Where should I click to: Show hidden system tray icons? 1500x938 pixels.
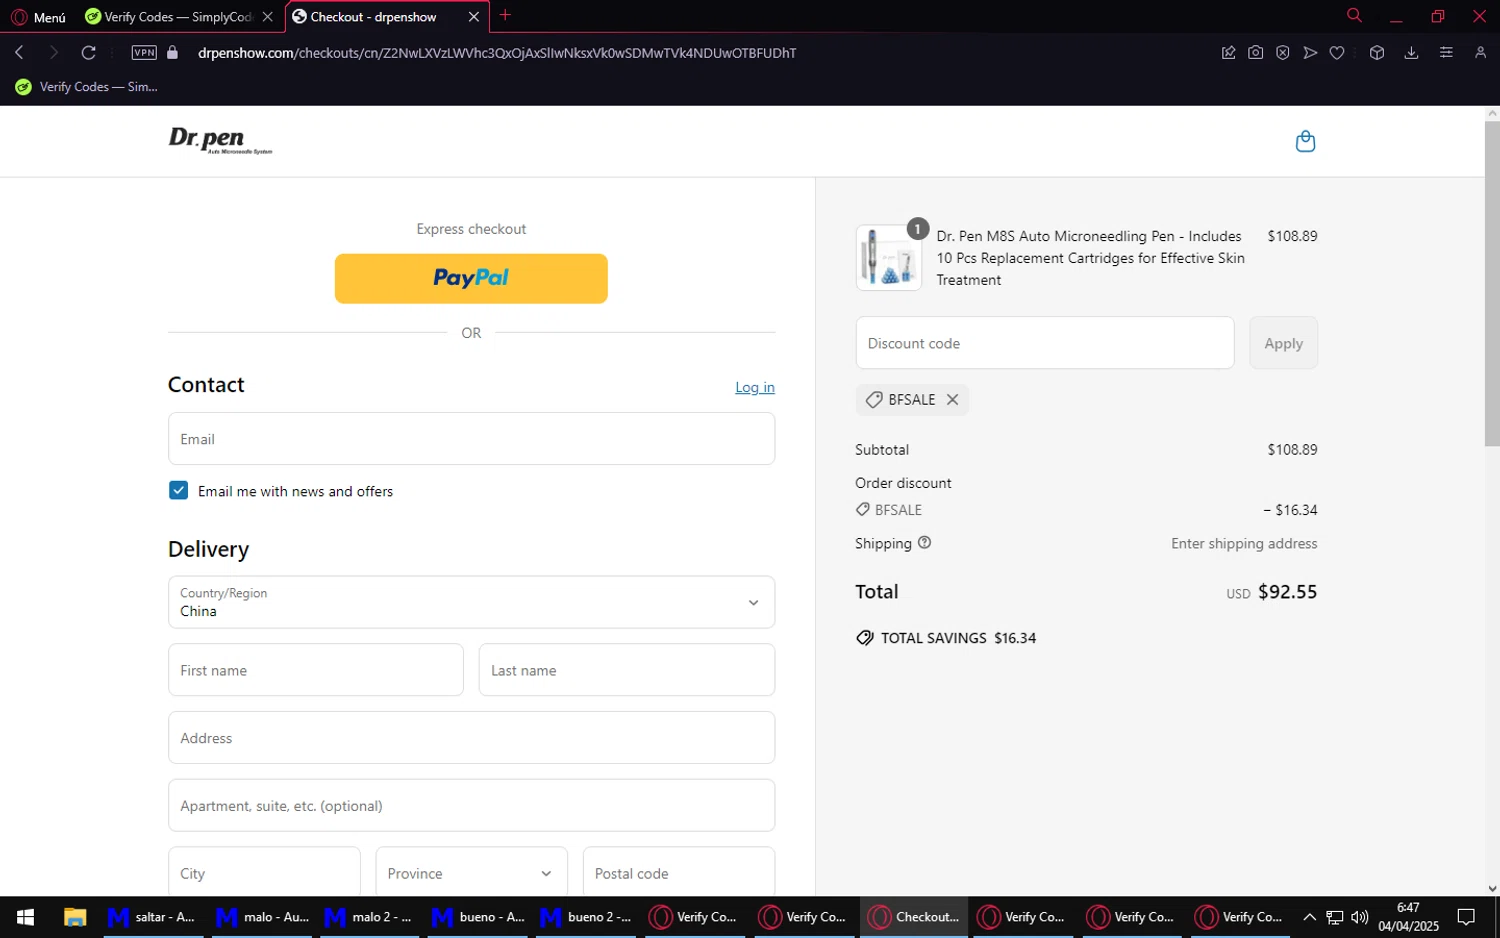click(x=1309, y=917)
